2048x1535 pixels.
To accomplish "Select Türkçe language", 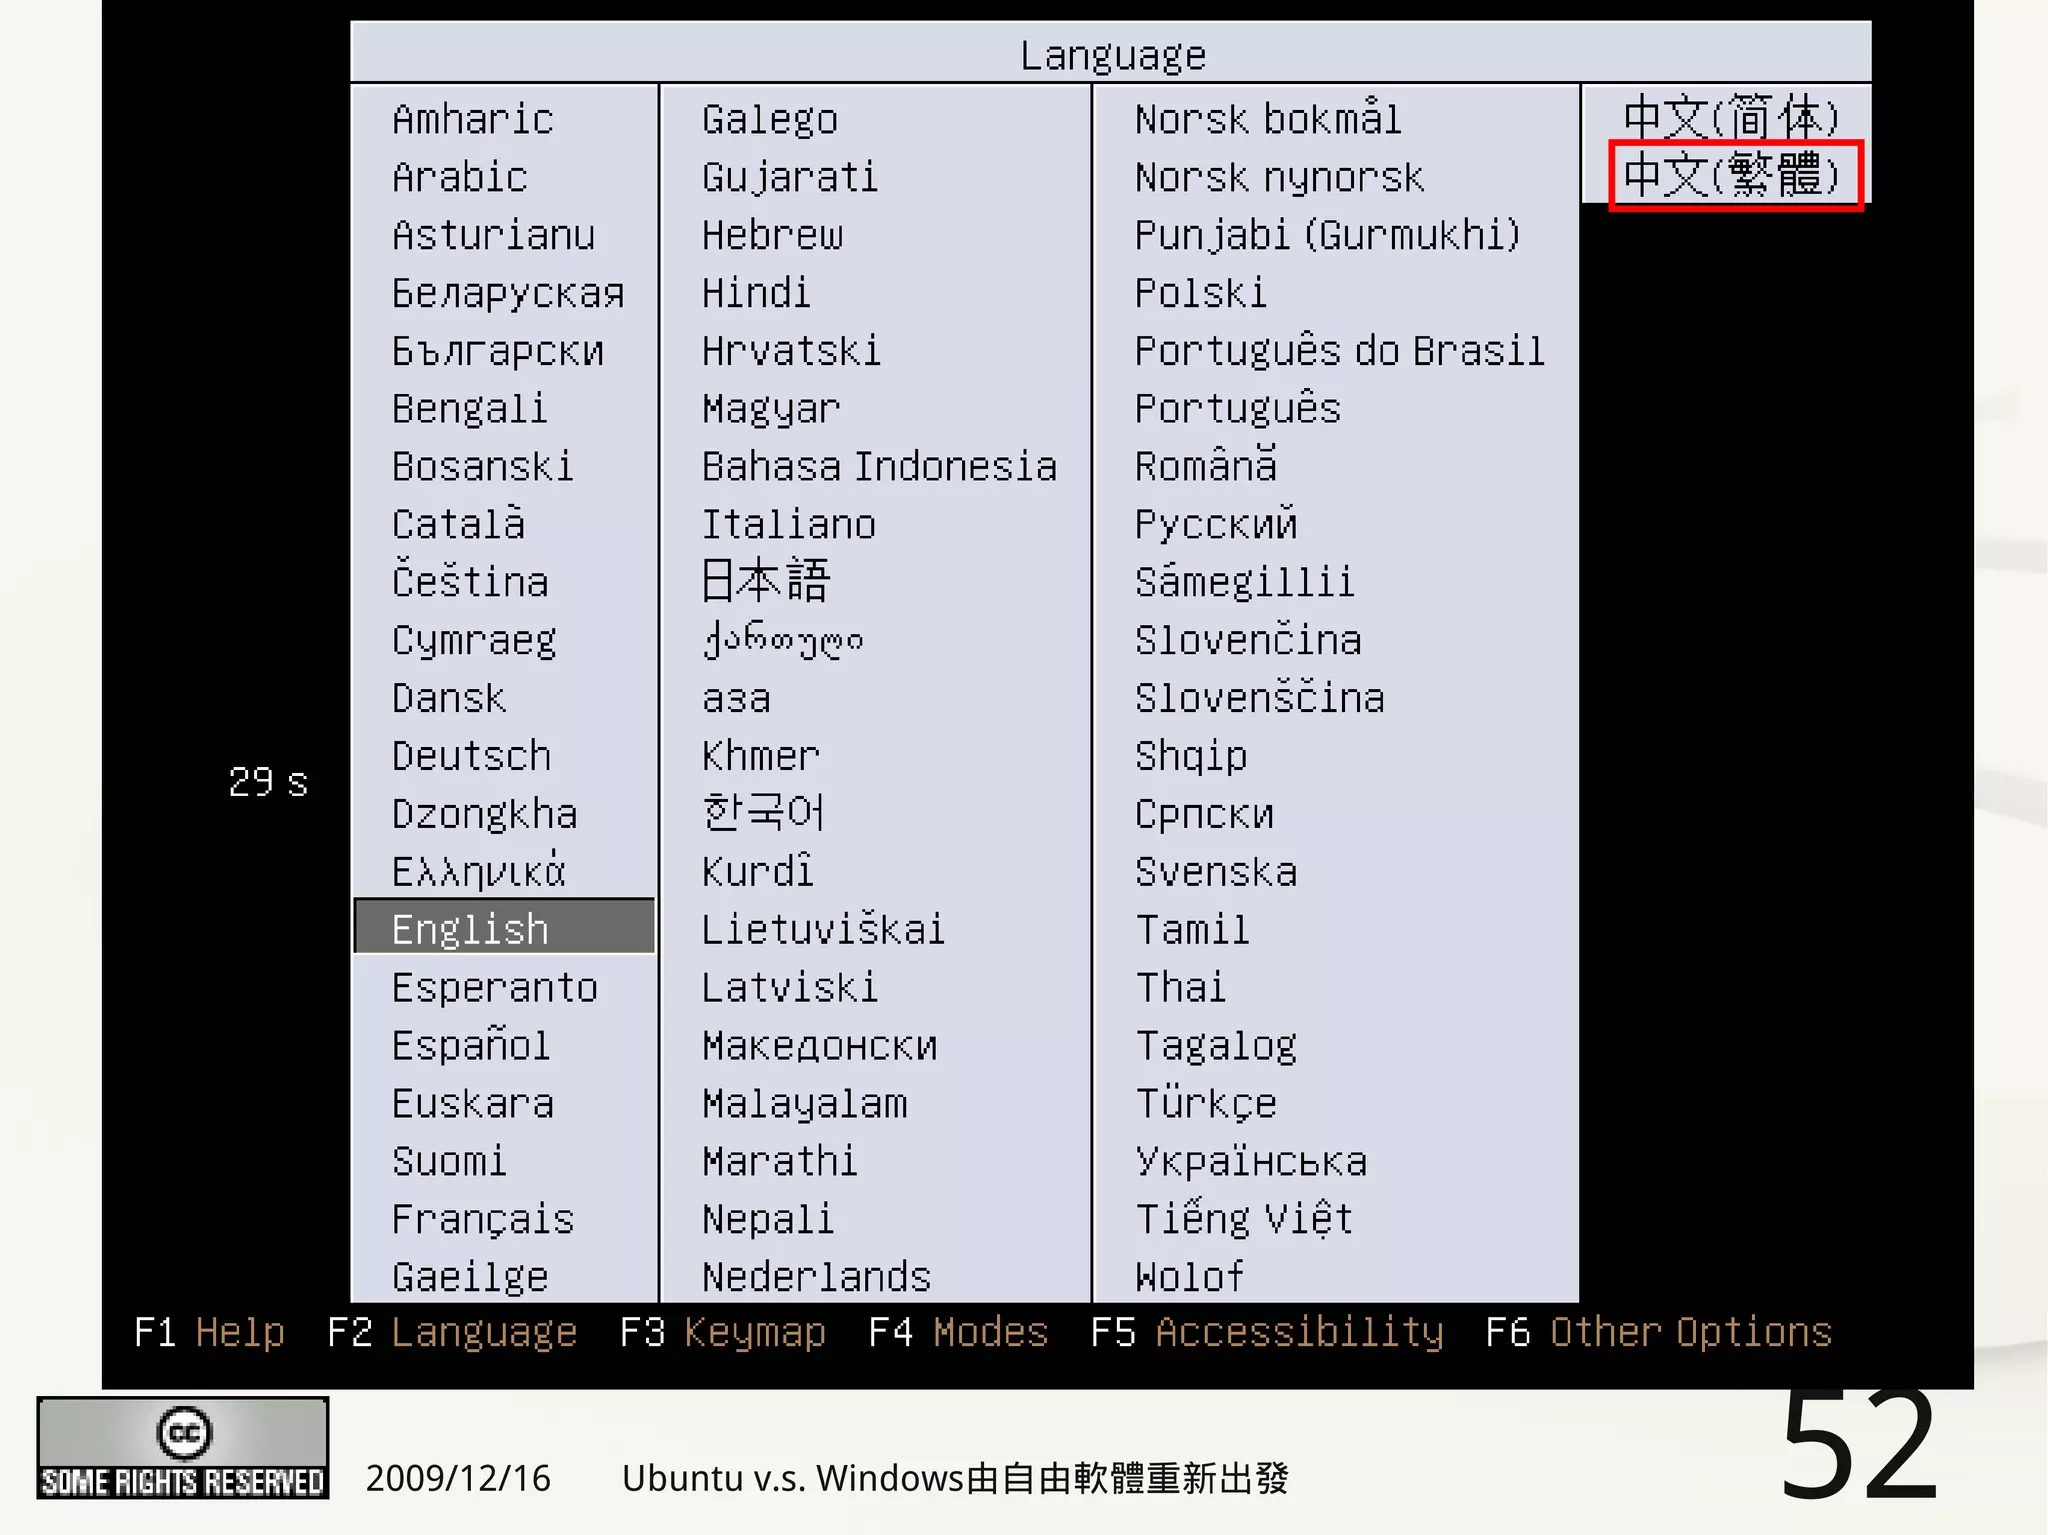I will 1206,1104.
